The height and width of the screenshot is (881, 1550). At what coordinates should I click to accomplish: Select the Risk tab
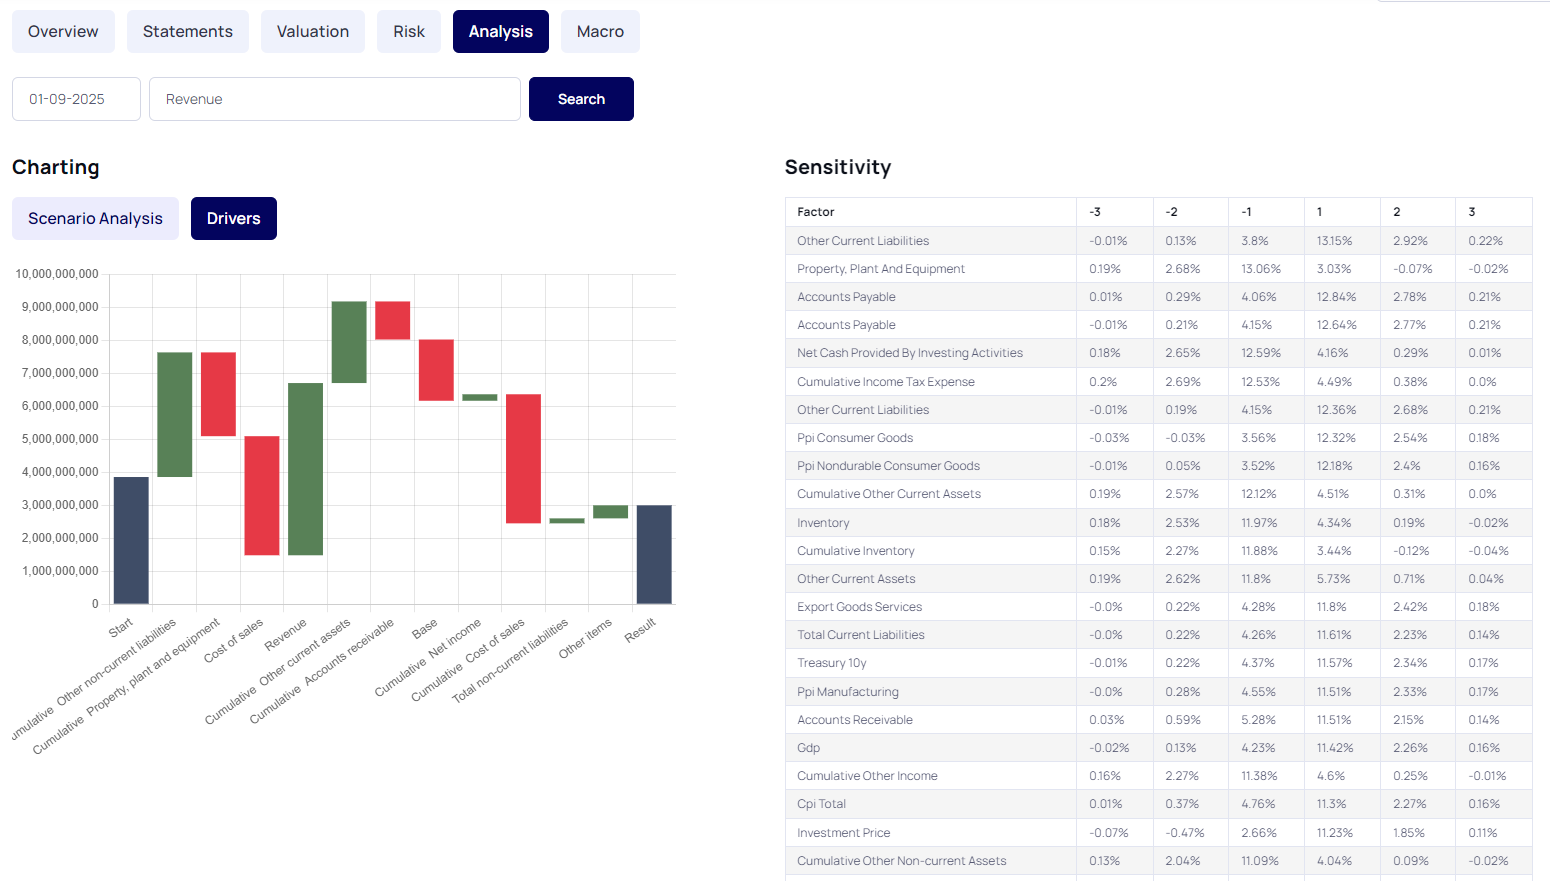[x=409, y=31]
